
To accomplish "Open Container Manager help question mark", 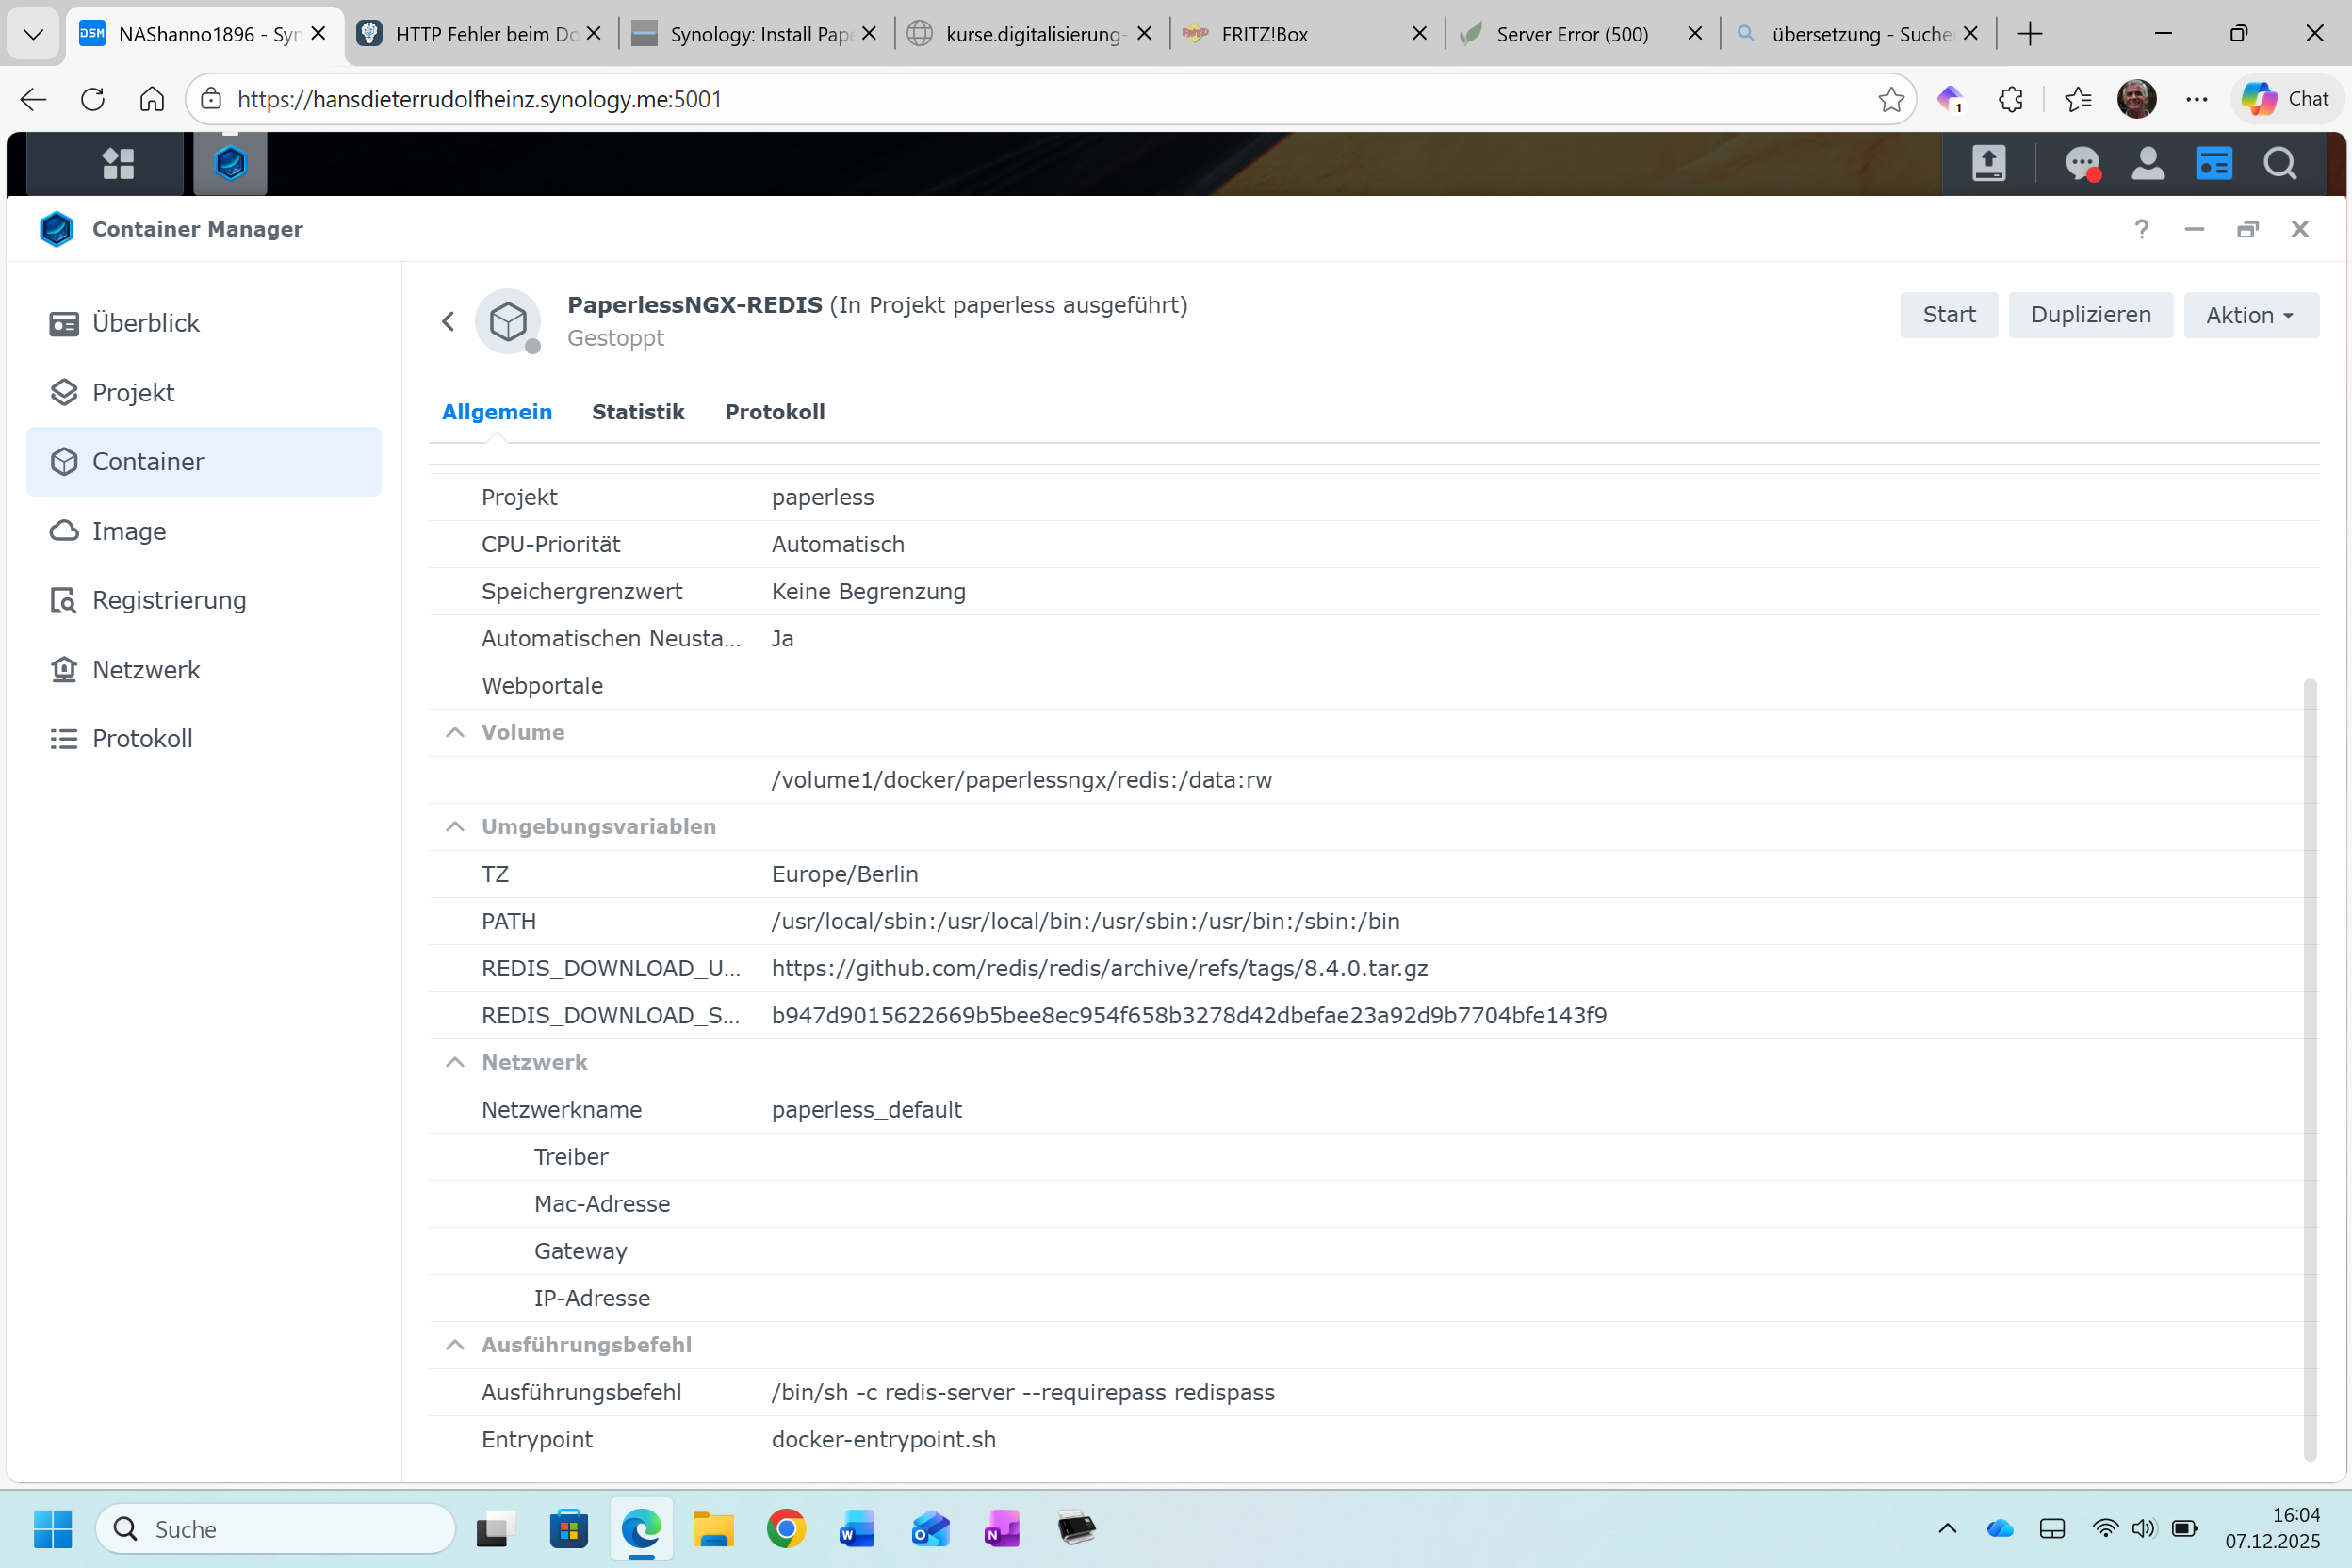I will (x=2141, y=229).
